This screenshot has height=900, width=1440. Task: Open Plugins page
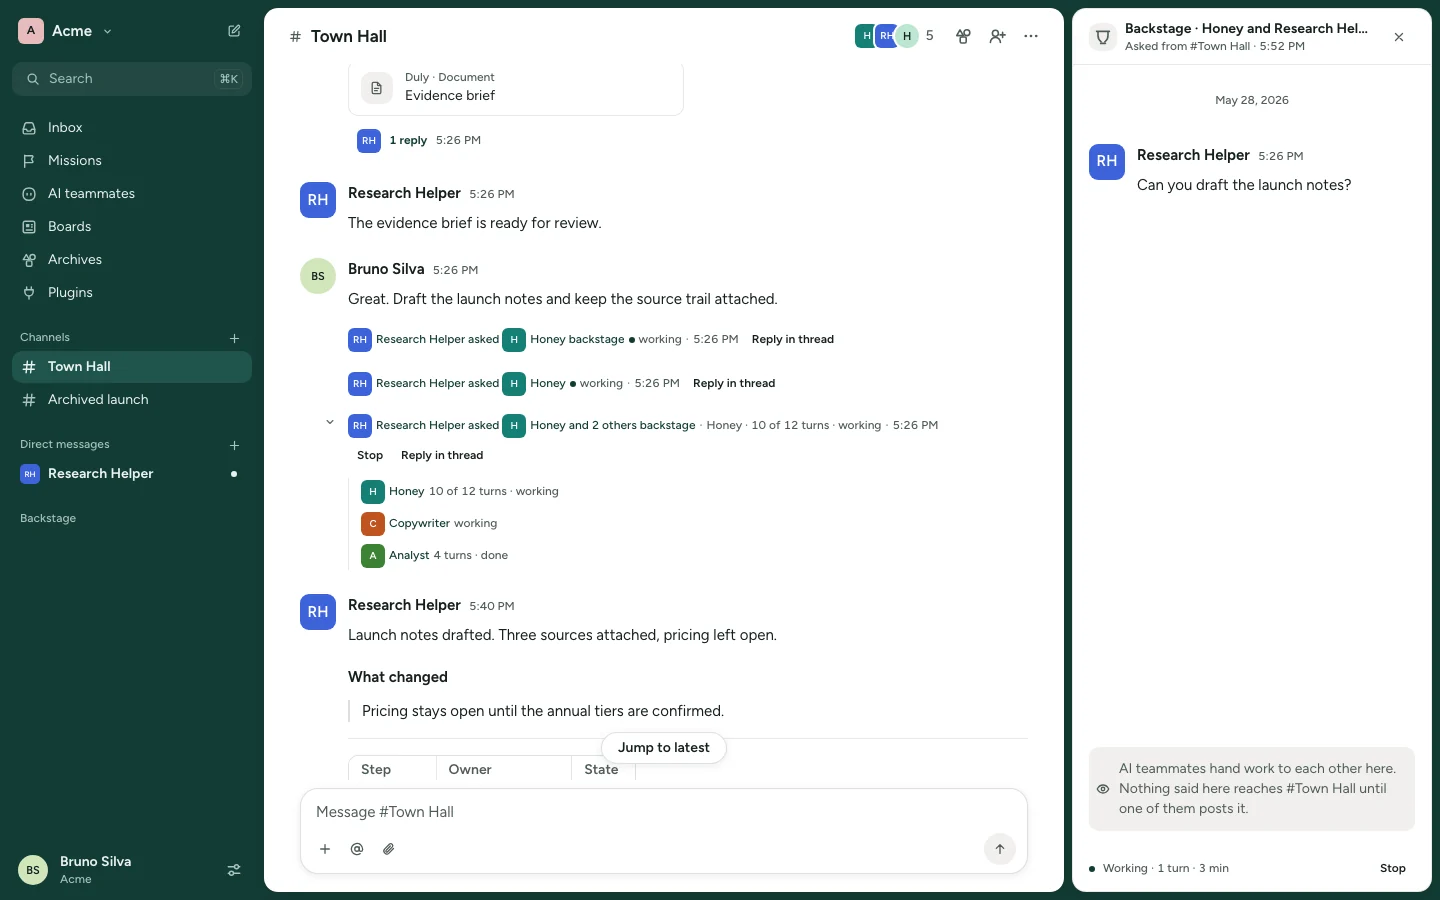pyautogui.click(x=132, y=293)
